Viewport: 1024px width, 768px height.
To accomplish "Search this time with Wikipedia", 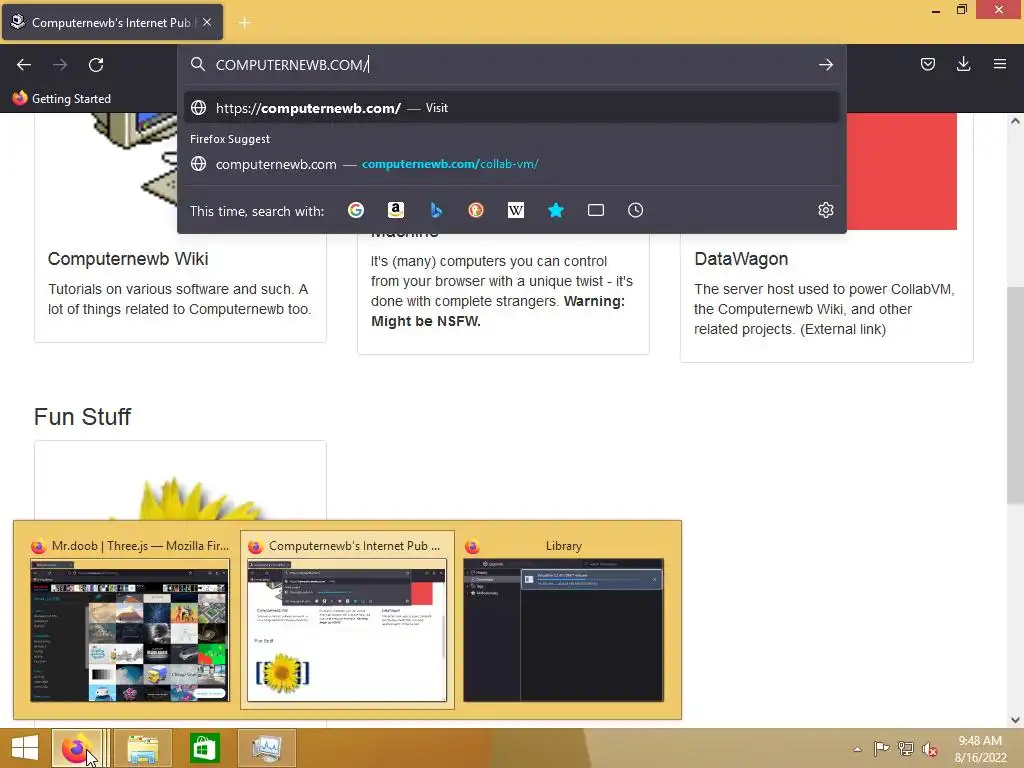I will (516, 210).
